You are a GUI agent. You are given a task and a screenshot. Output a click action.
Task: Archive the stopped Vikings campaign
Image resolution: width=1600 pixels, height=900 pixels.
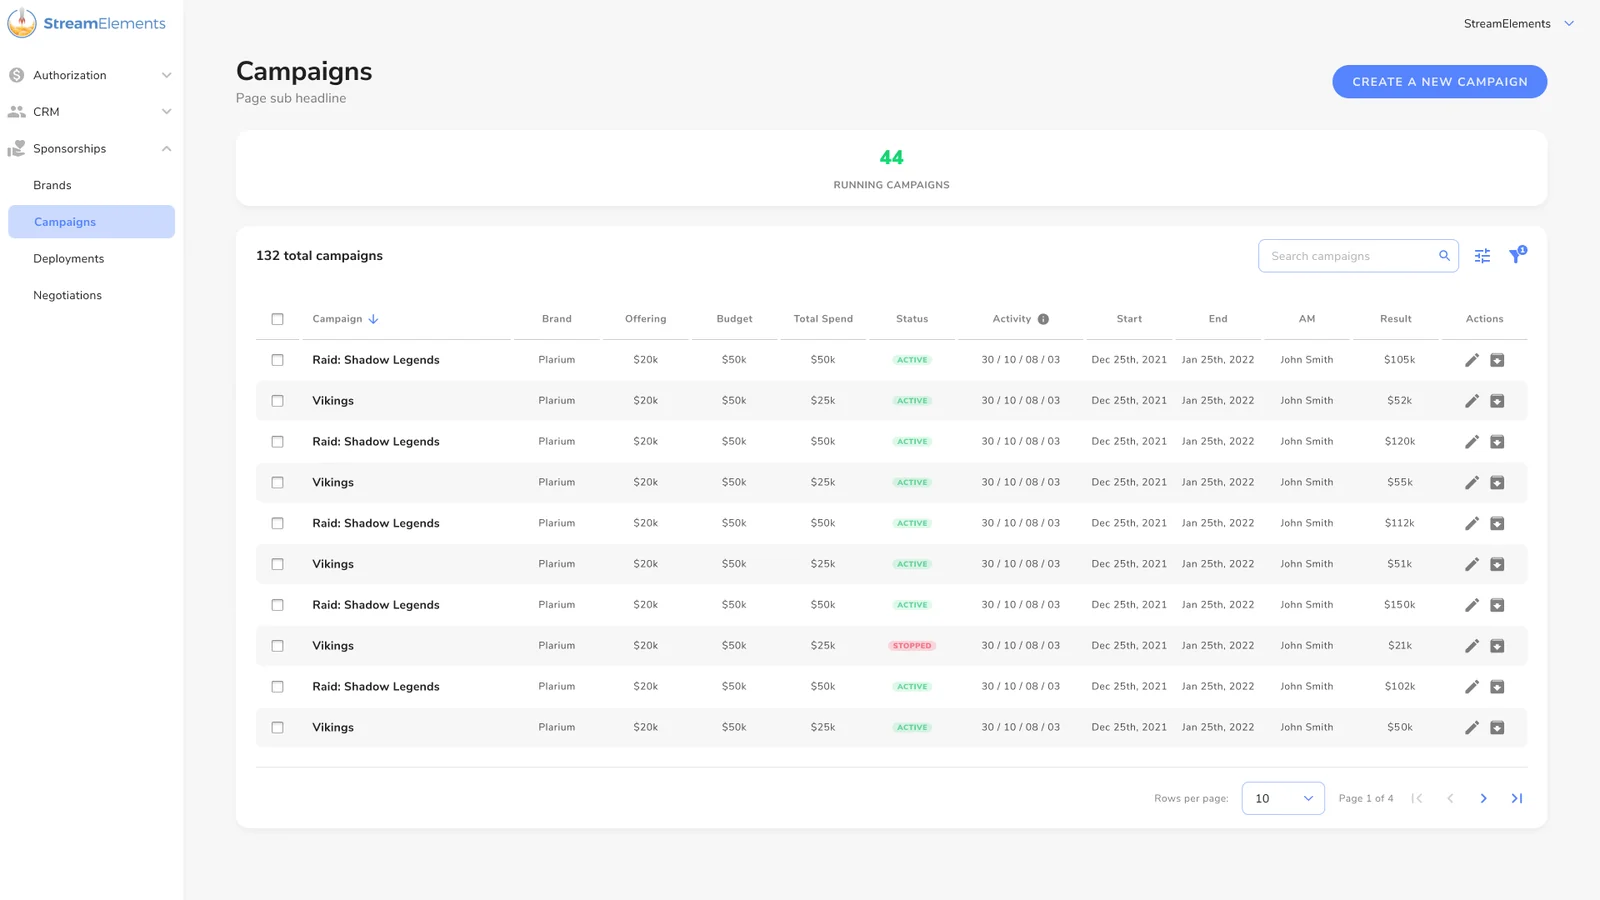[x=1497, y=646]
